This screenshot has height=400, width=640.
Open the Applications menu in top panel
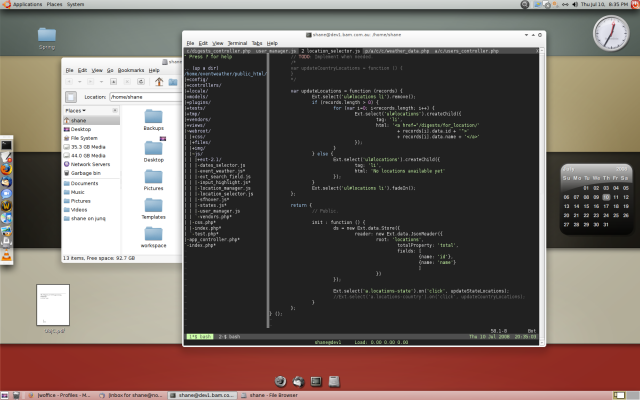tap(27, 4)
